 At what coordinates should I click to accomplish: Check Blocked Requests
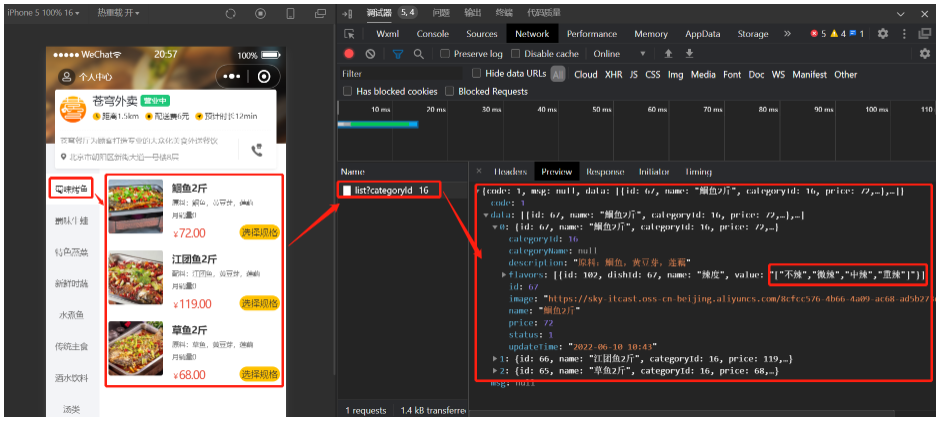pos(449,91)
